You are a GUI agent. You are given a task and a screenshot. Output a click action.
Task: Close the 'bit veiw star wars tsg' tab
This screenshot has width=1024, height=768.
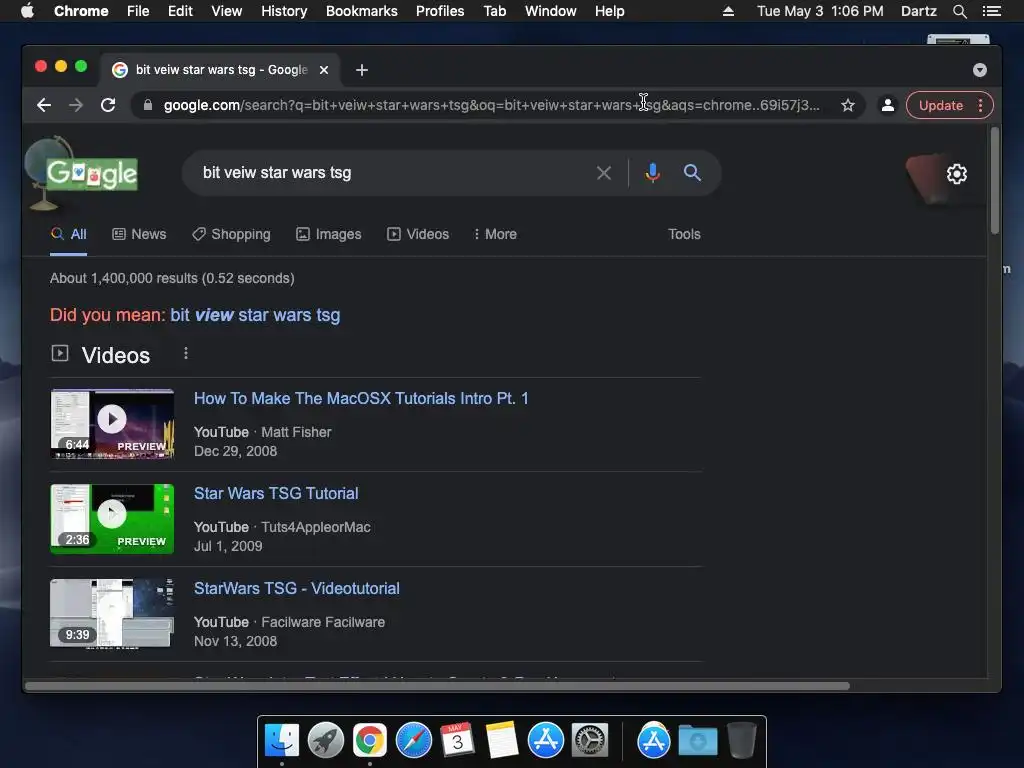(324, 70)
